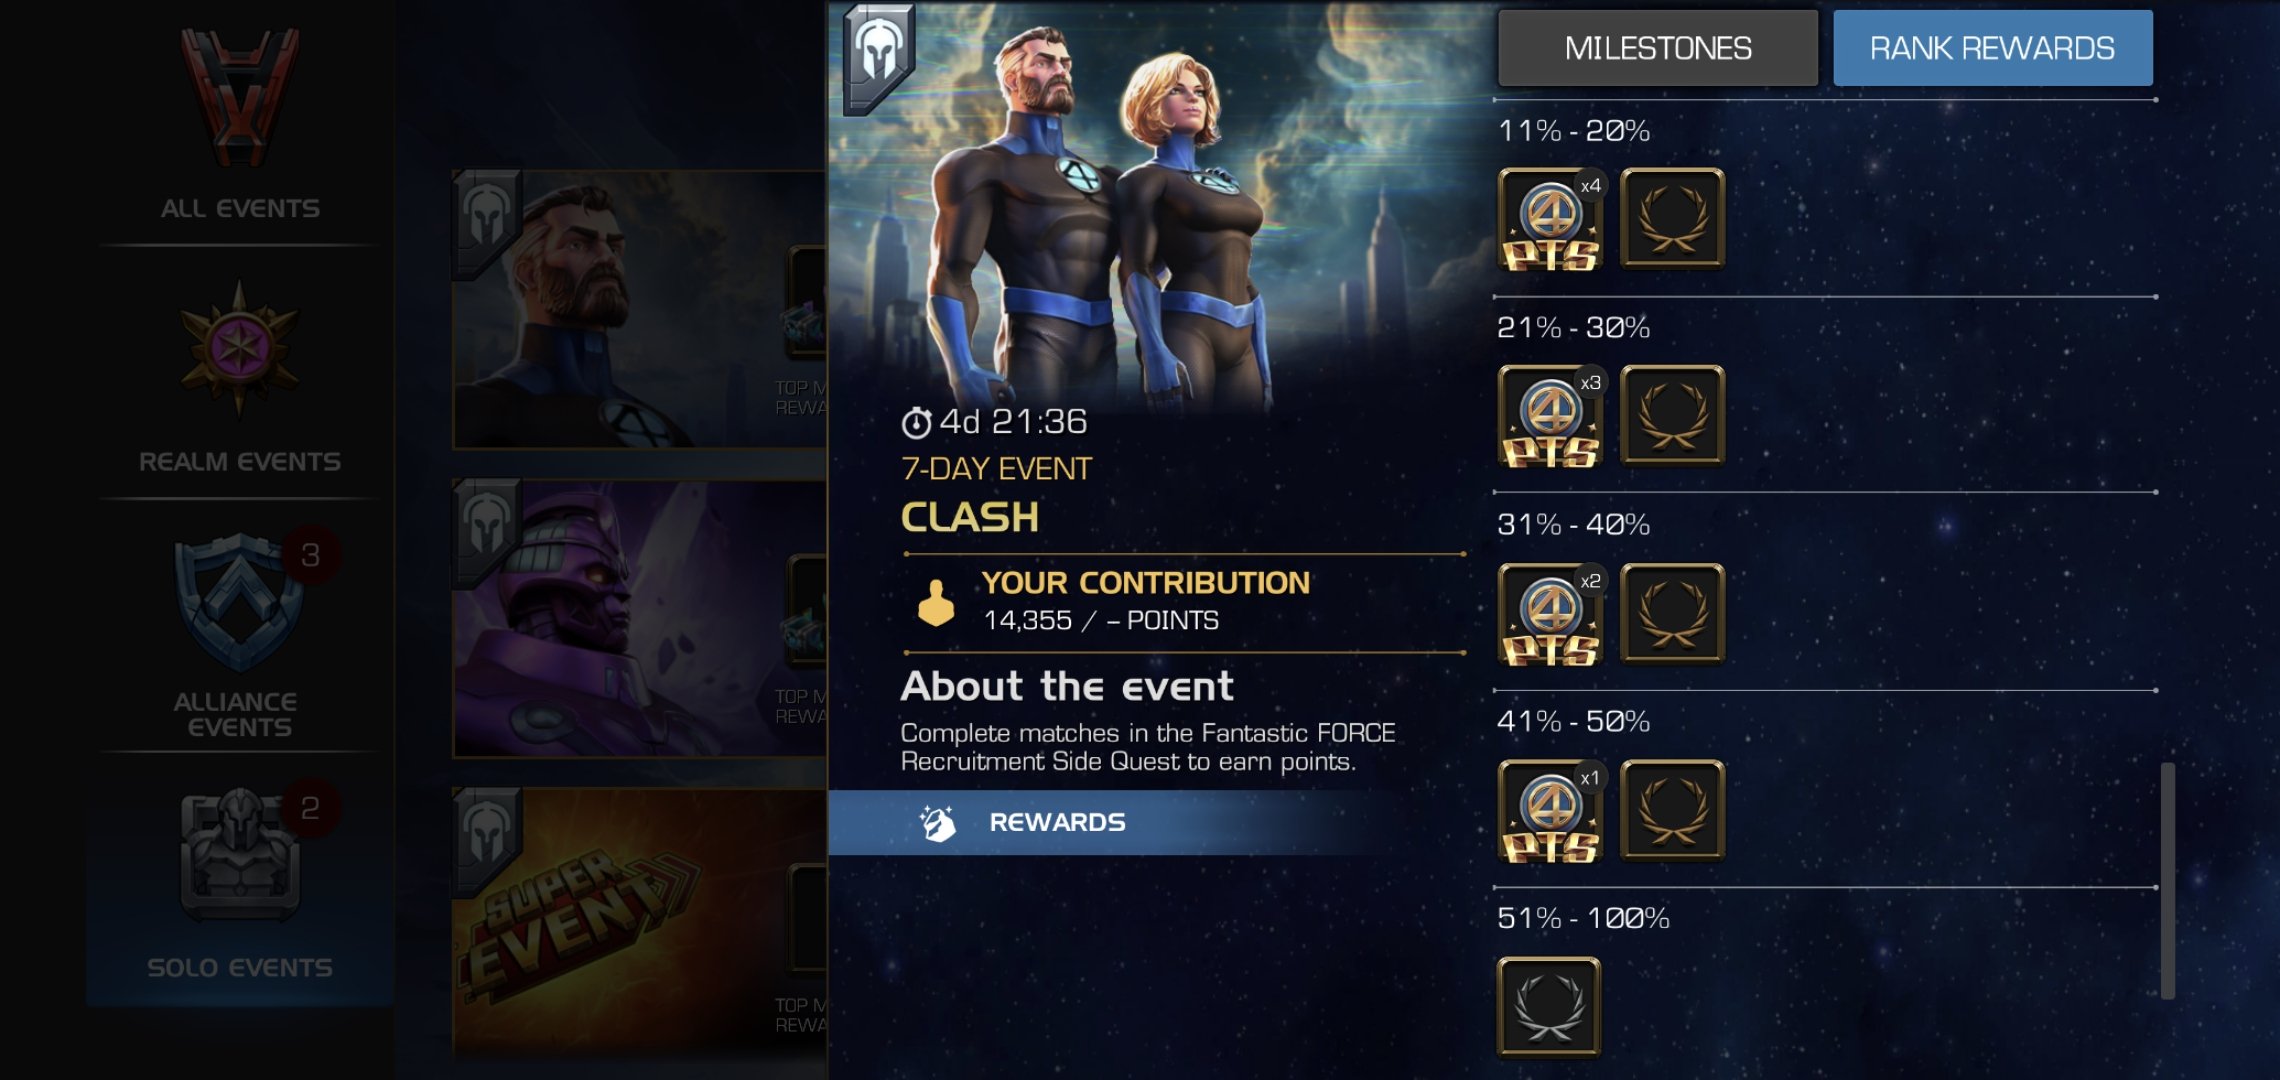Switch to the Rank Rewards tab

(x=1993, y=48)
